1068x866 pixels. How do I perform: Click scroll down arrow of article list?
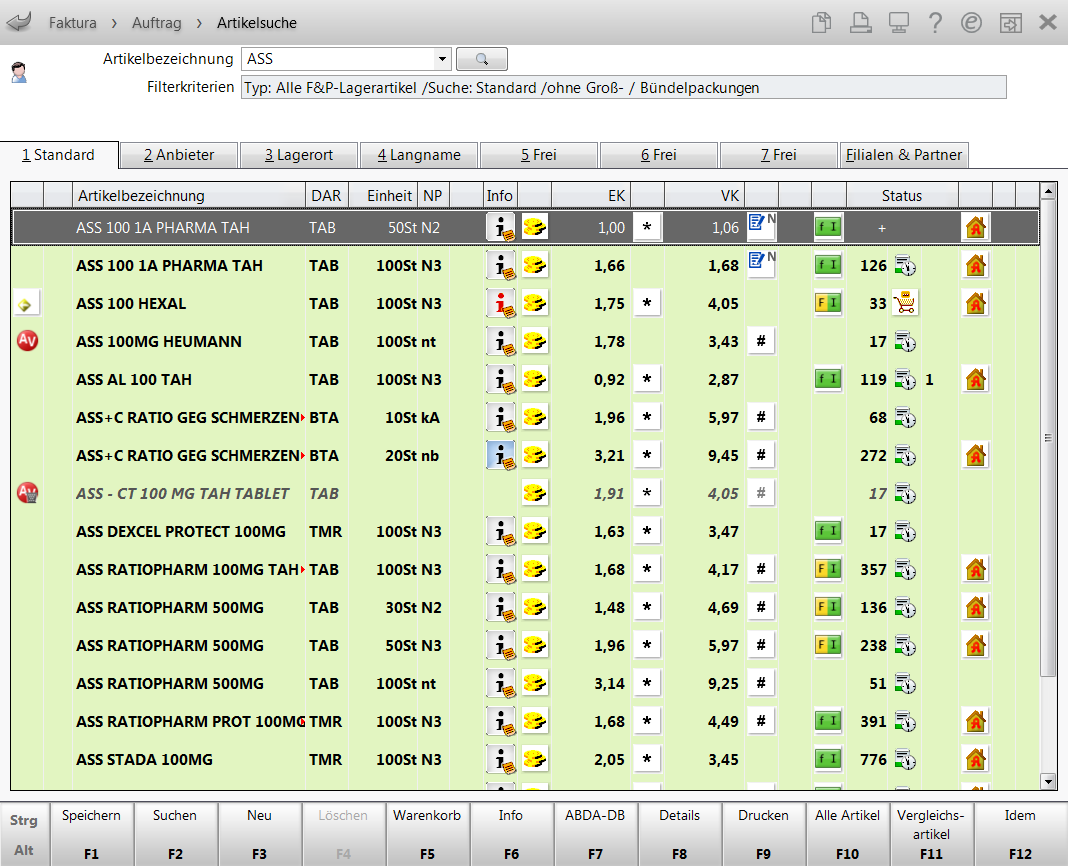coord(1048,782)
